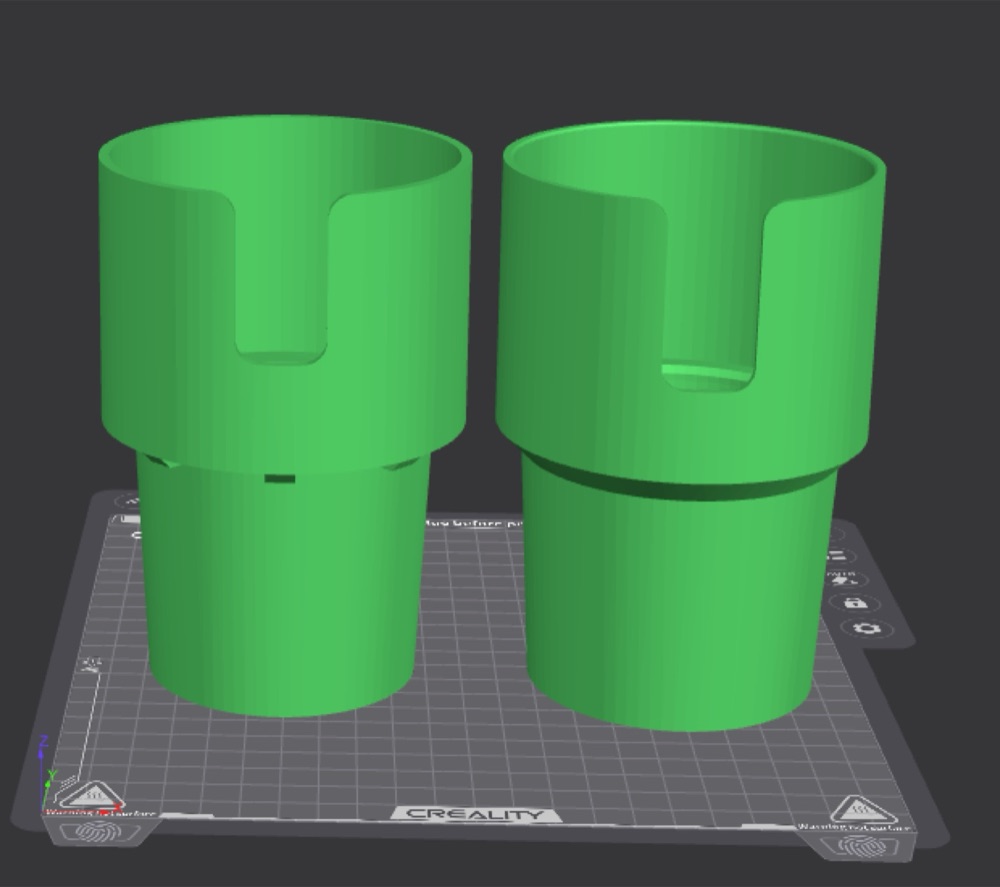Toggle the plate lock icon

tap(855, 603)
